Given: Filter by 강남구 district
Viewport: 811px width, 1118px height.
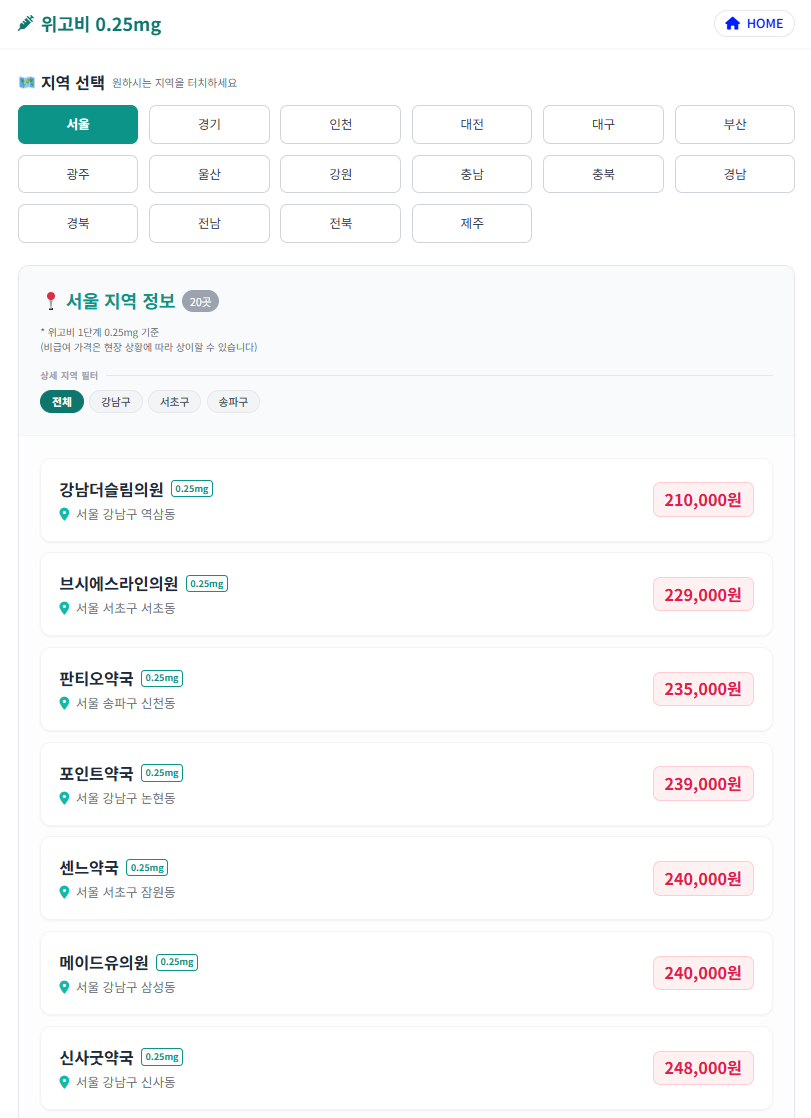Looking at the screenshot, I should point(116,402).
